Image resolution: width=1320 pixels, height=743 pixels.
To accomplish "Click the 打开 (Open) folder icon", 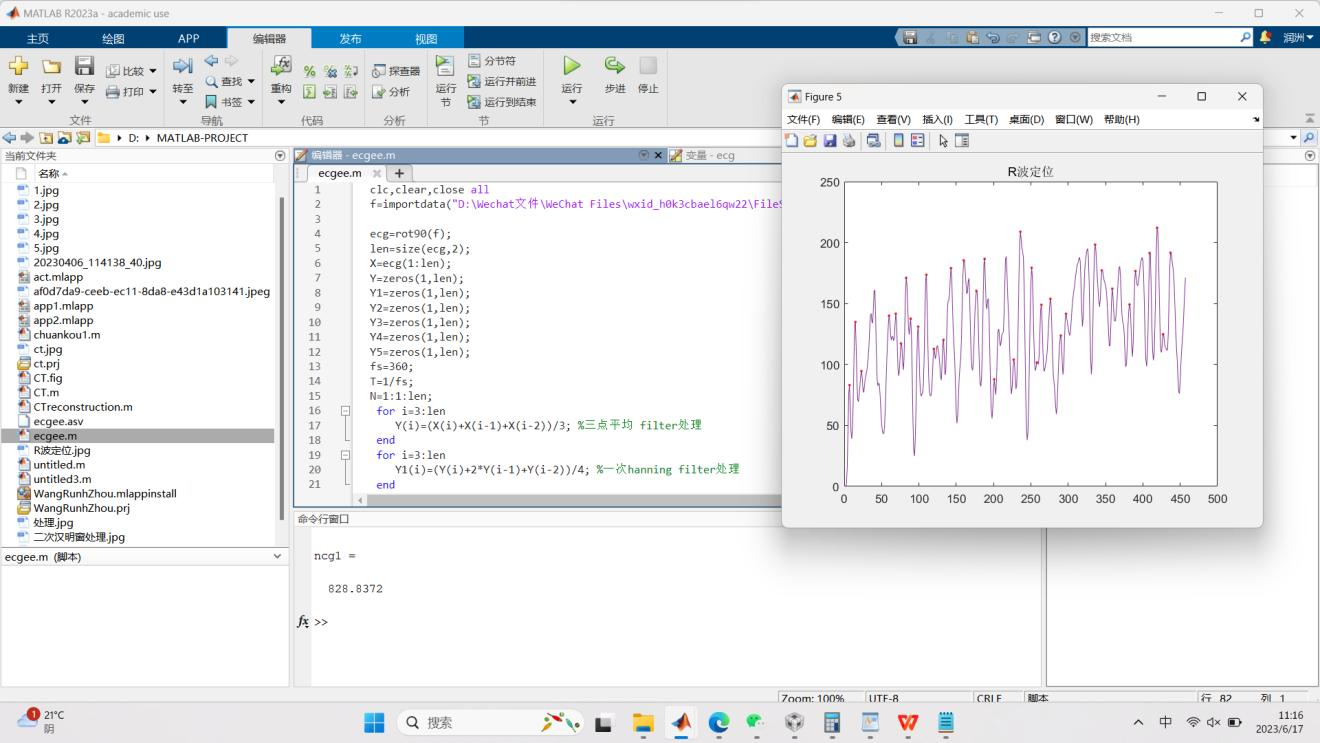I will tap(51, 67).
